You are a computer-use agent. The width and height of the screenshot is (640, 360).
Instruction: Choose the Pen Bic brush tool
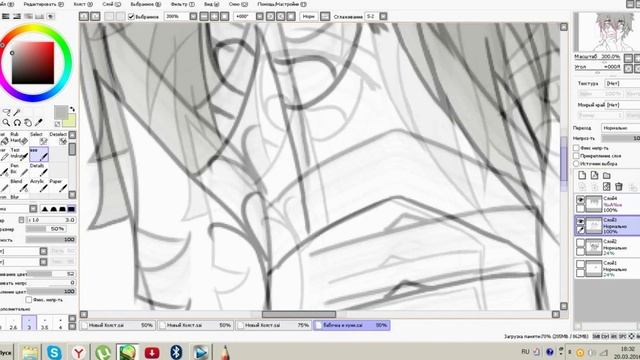point(19,170)
